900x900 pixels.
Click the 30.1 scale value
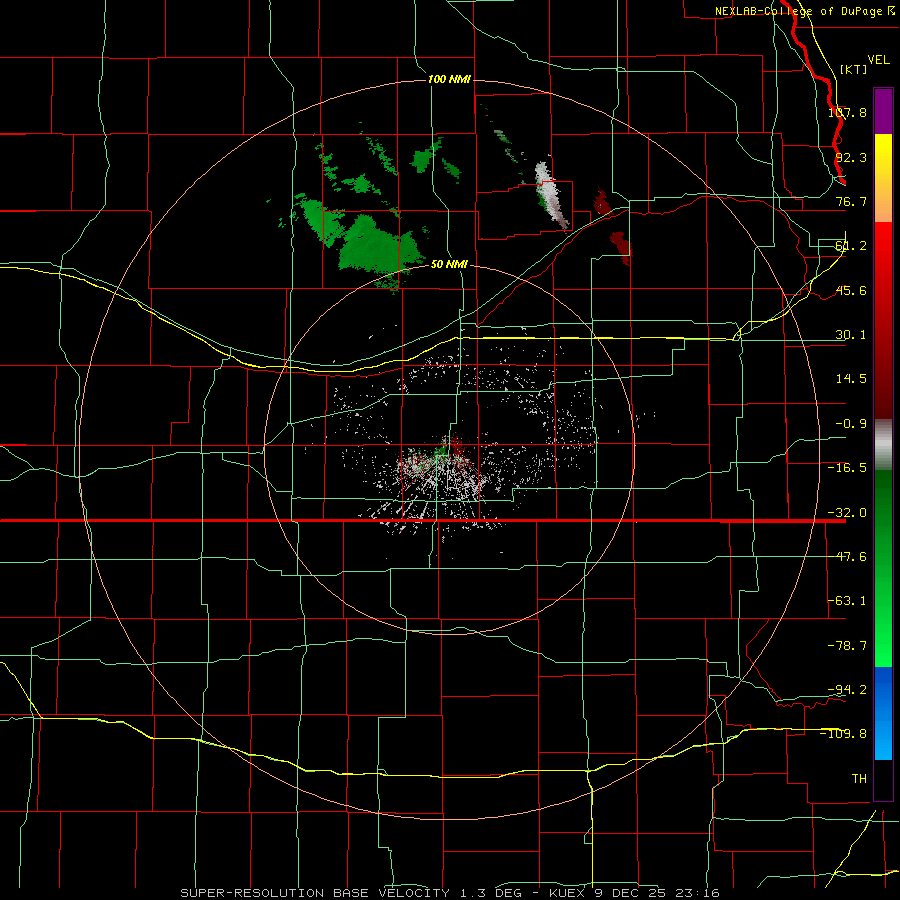pos(851,335)
